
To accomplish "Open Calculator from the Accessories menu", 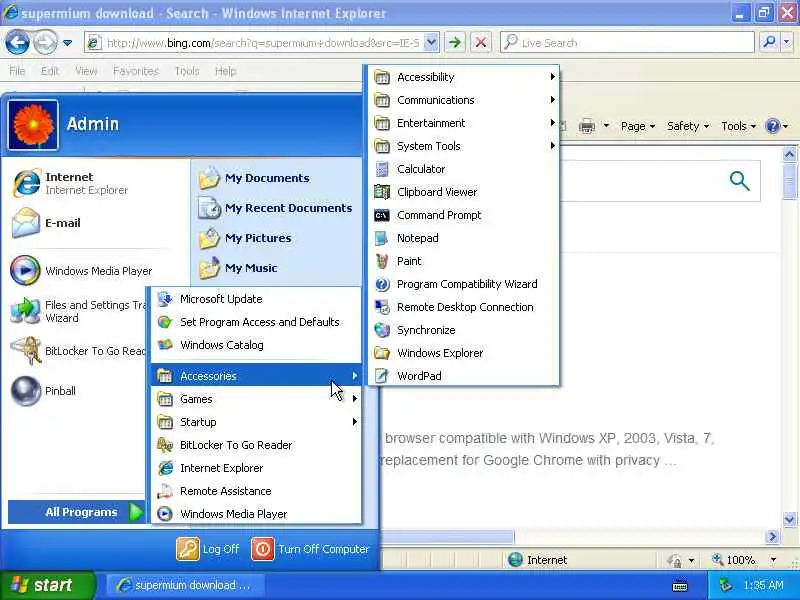I will (x=463, y=169).
